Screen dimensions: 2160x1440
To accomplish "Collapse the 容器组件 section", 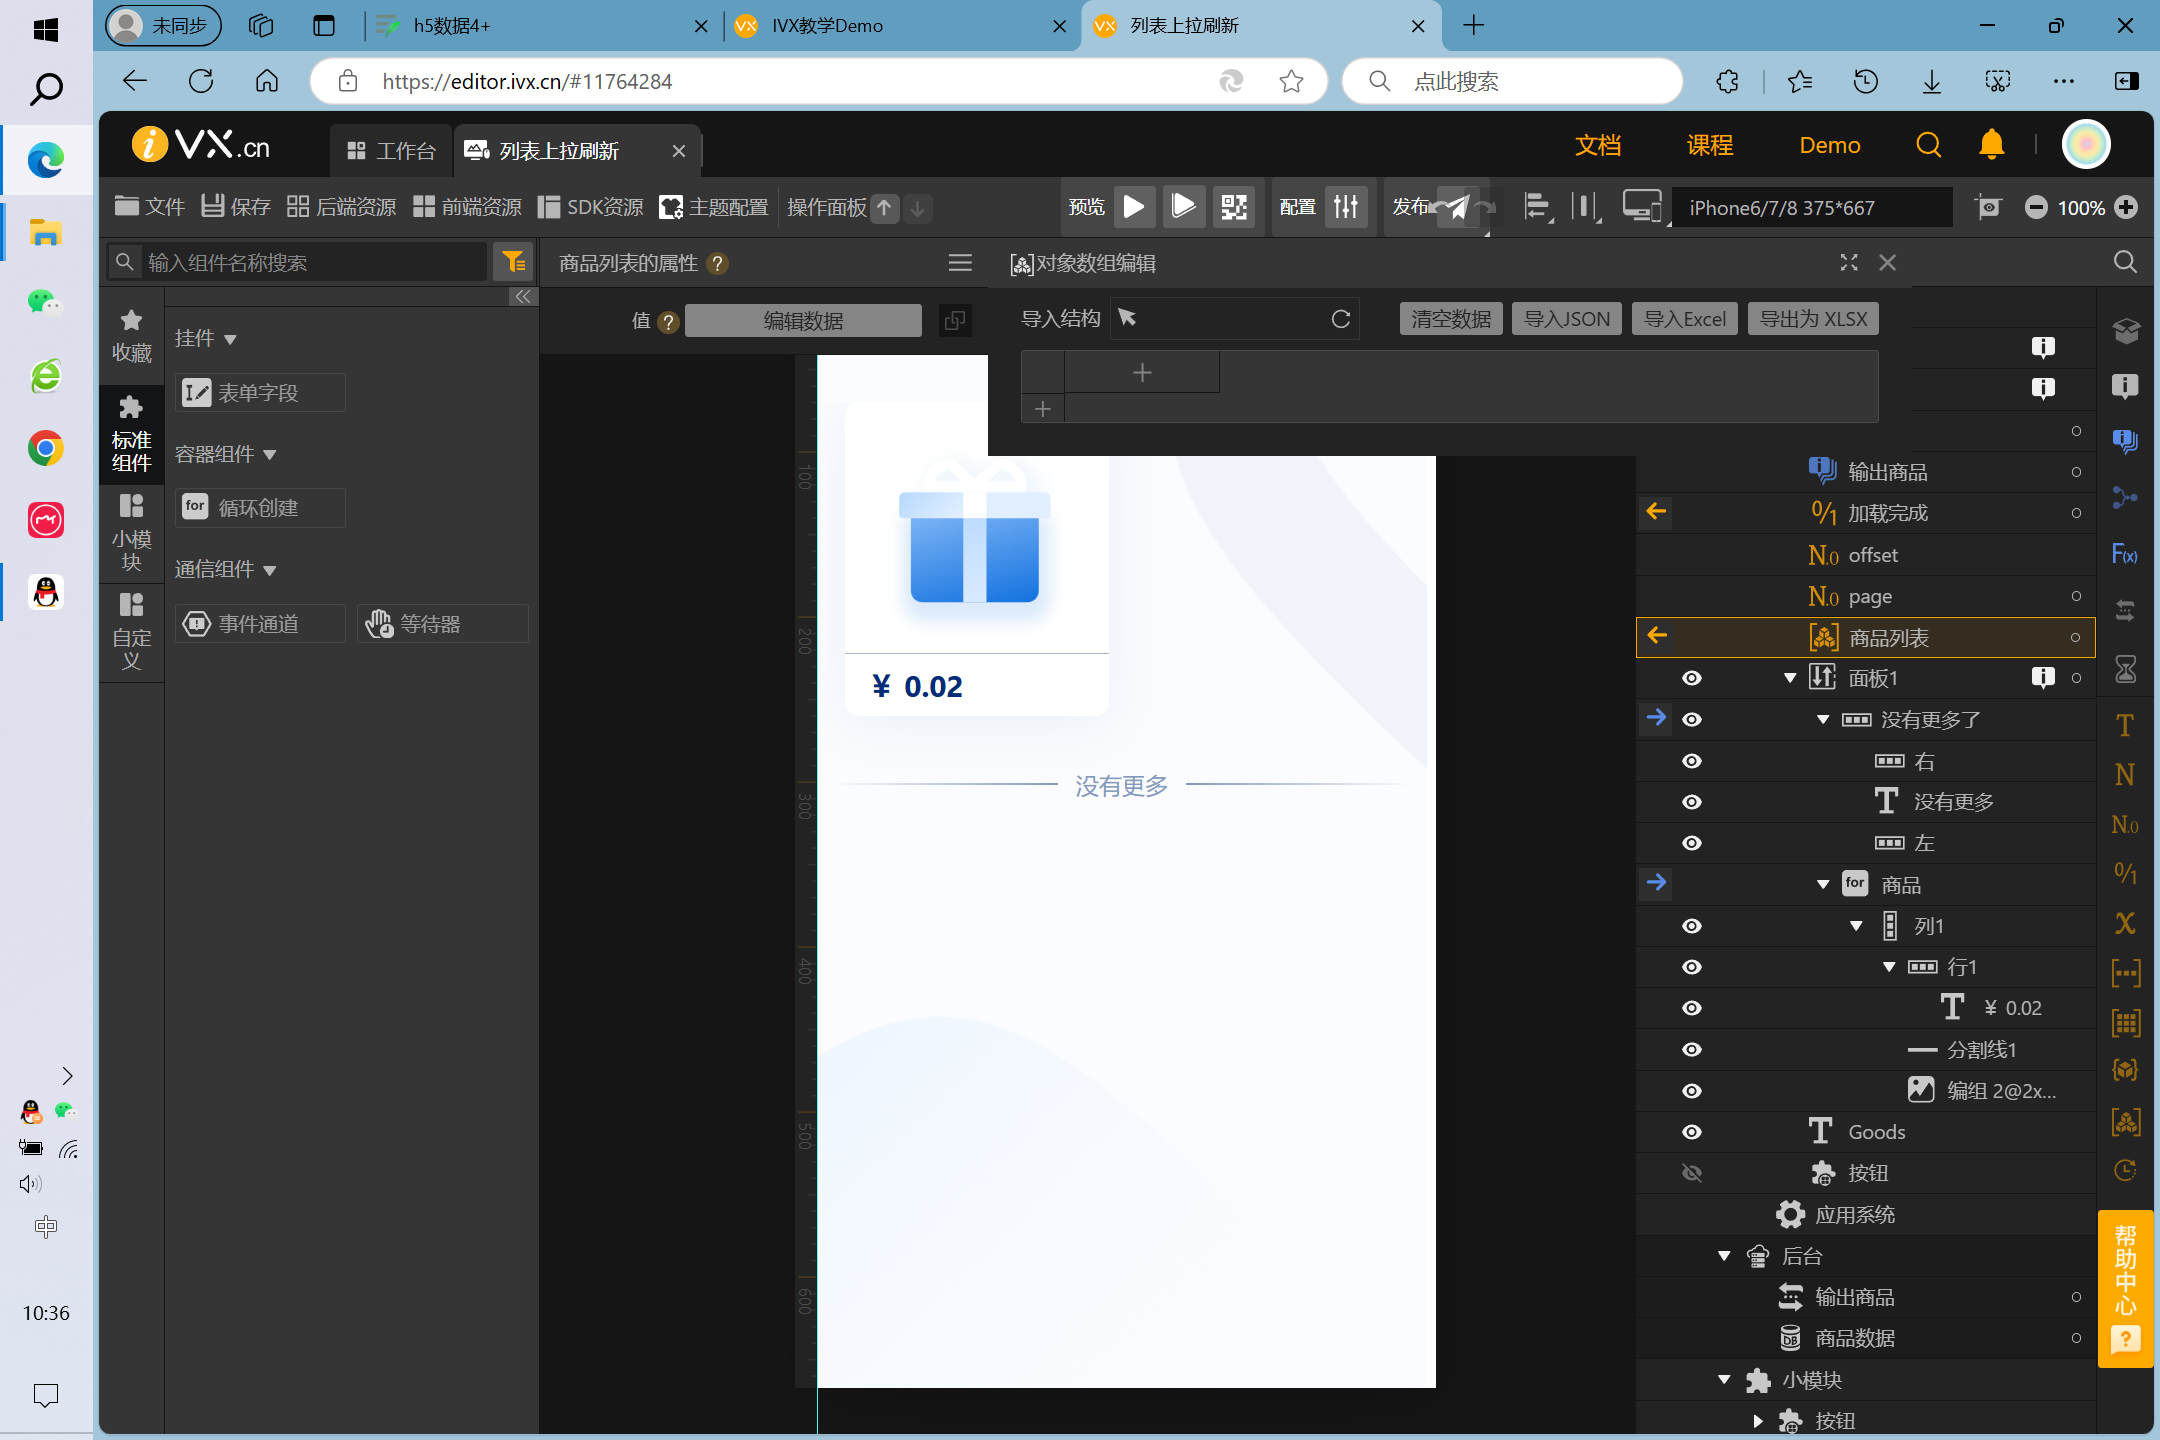I will [x=269, y=455].
